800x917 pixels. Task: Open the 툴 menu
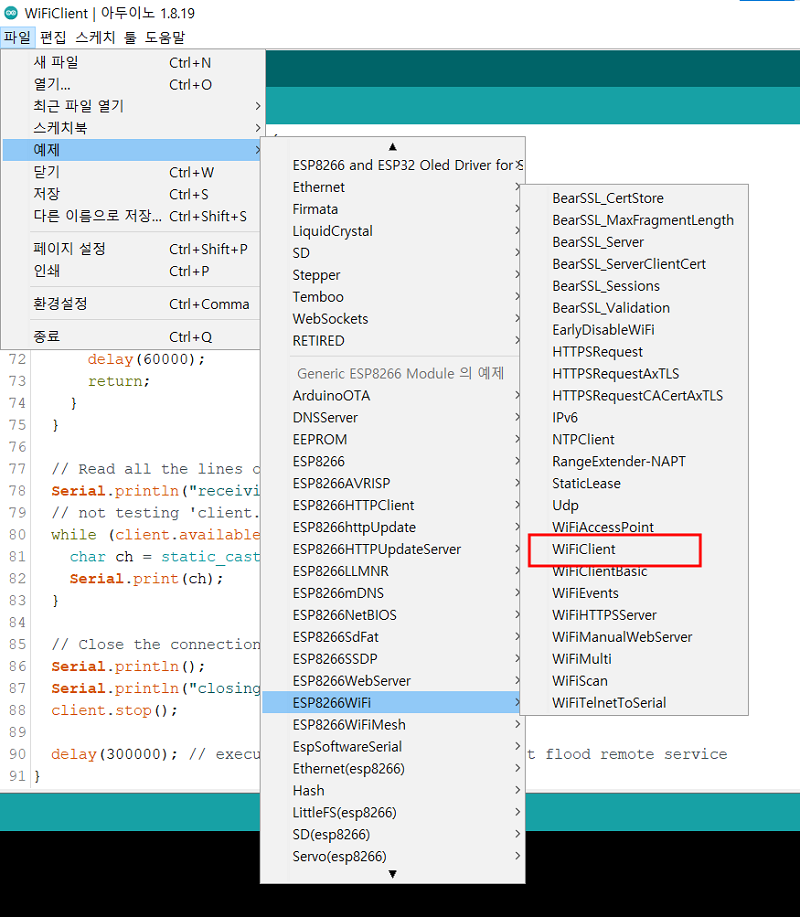coord(130,37)
